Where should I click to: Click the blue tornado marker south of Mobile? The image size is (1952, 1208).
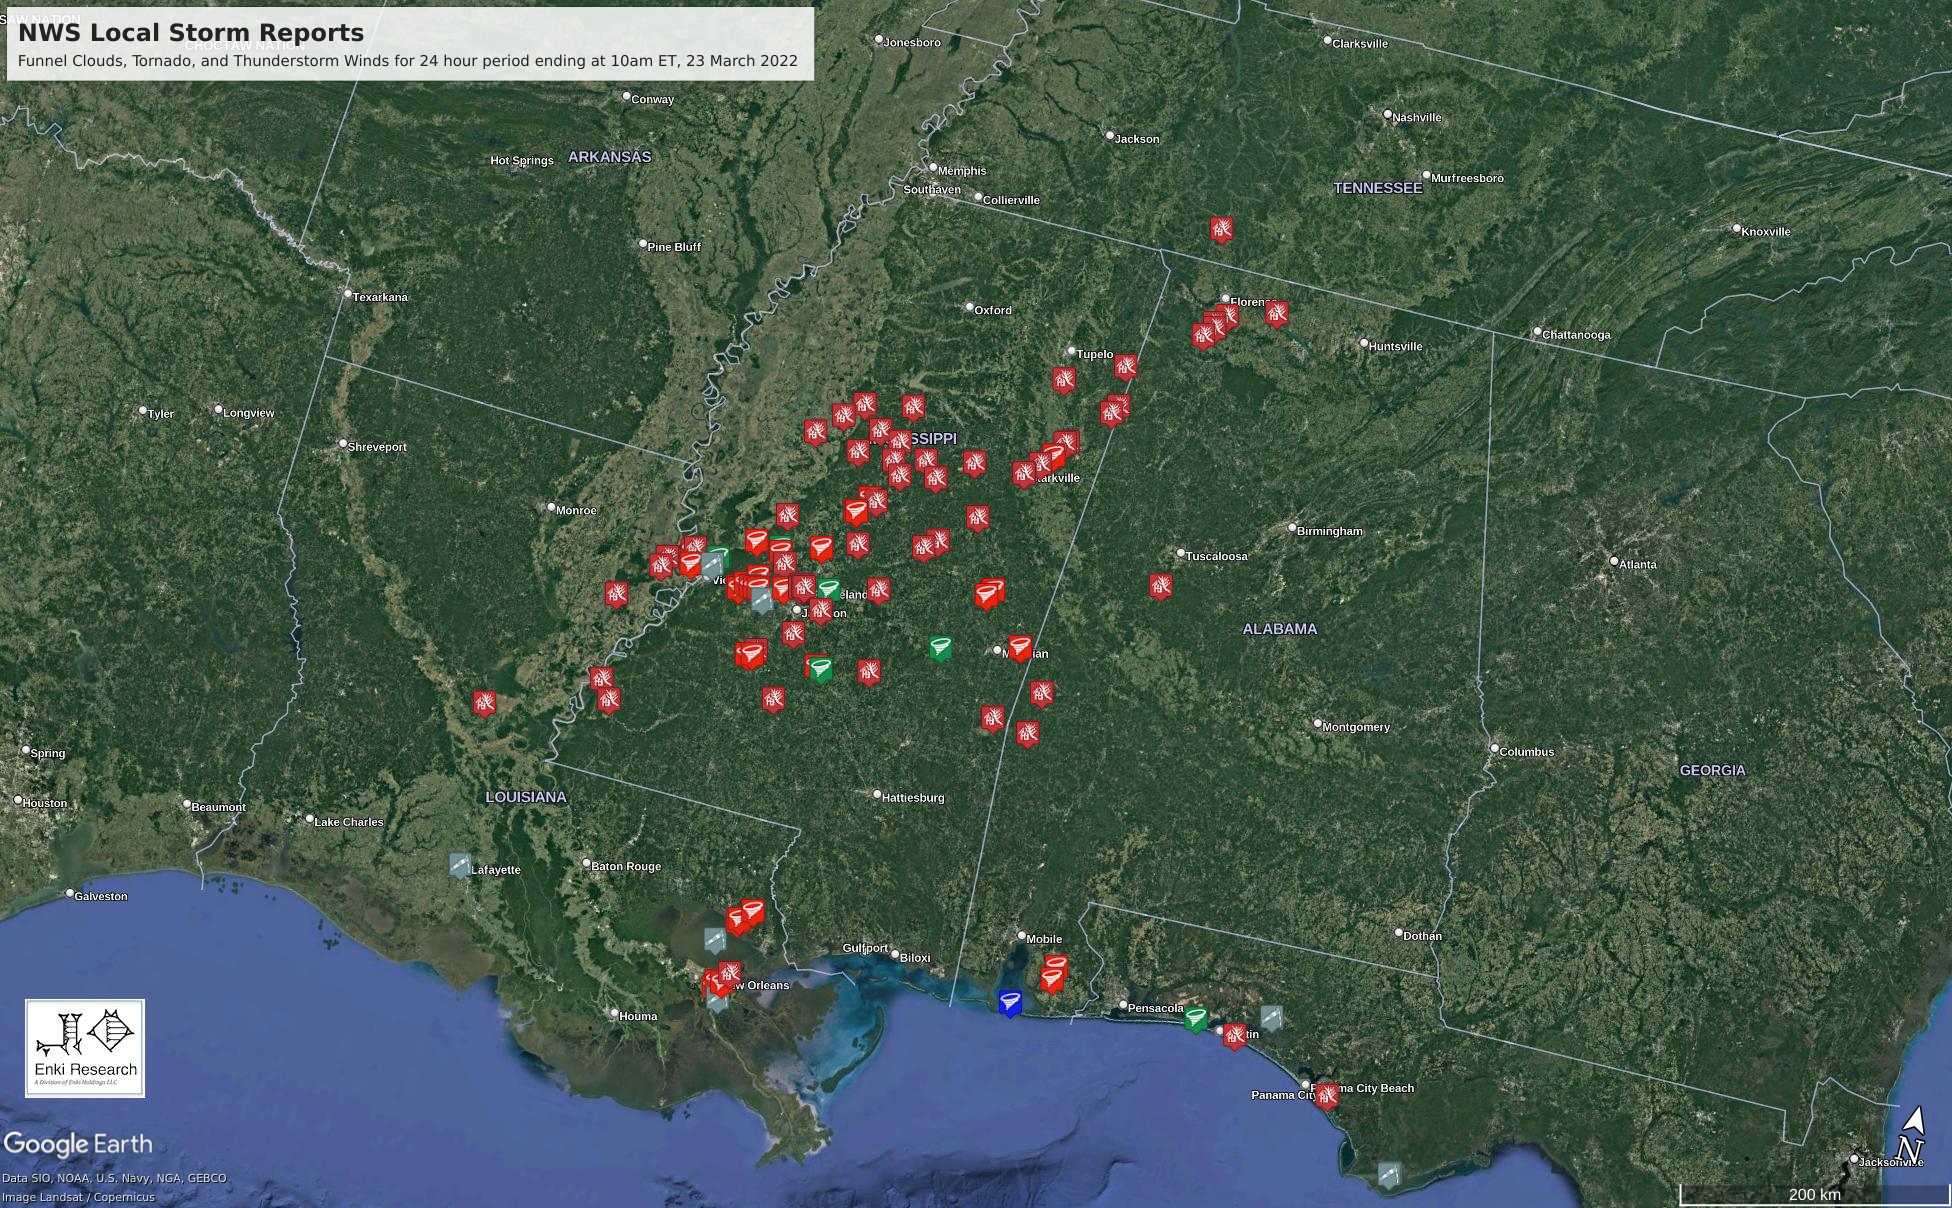(1010, 1002)
